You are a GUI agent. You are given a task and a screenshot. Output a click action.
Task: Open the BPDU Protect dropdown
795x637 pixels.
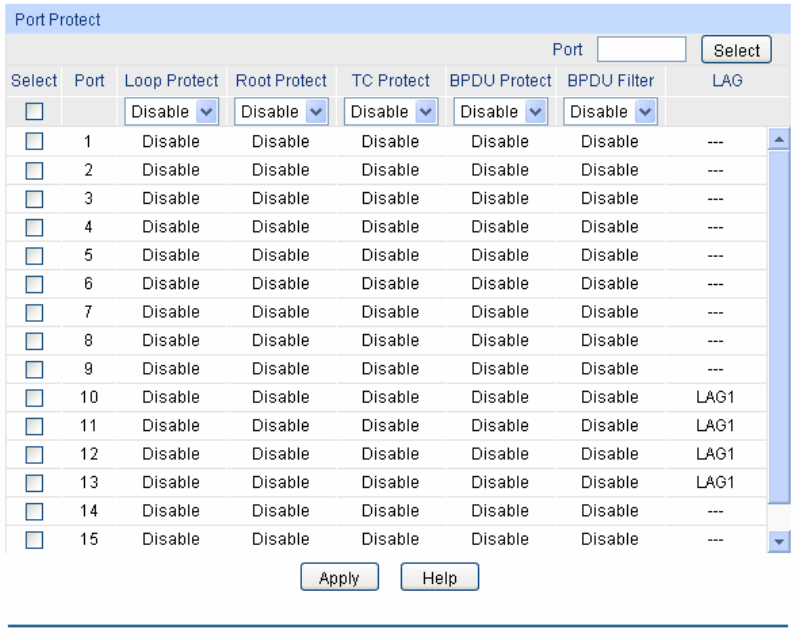500,112
